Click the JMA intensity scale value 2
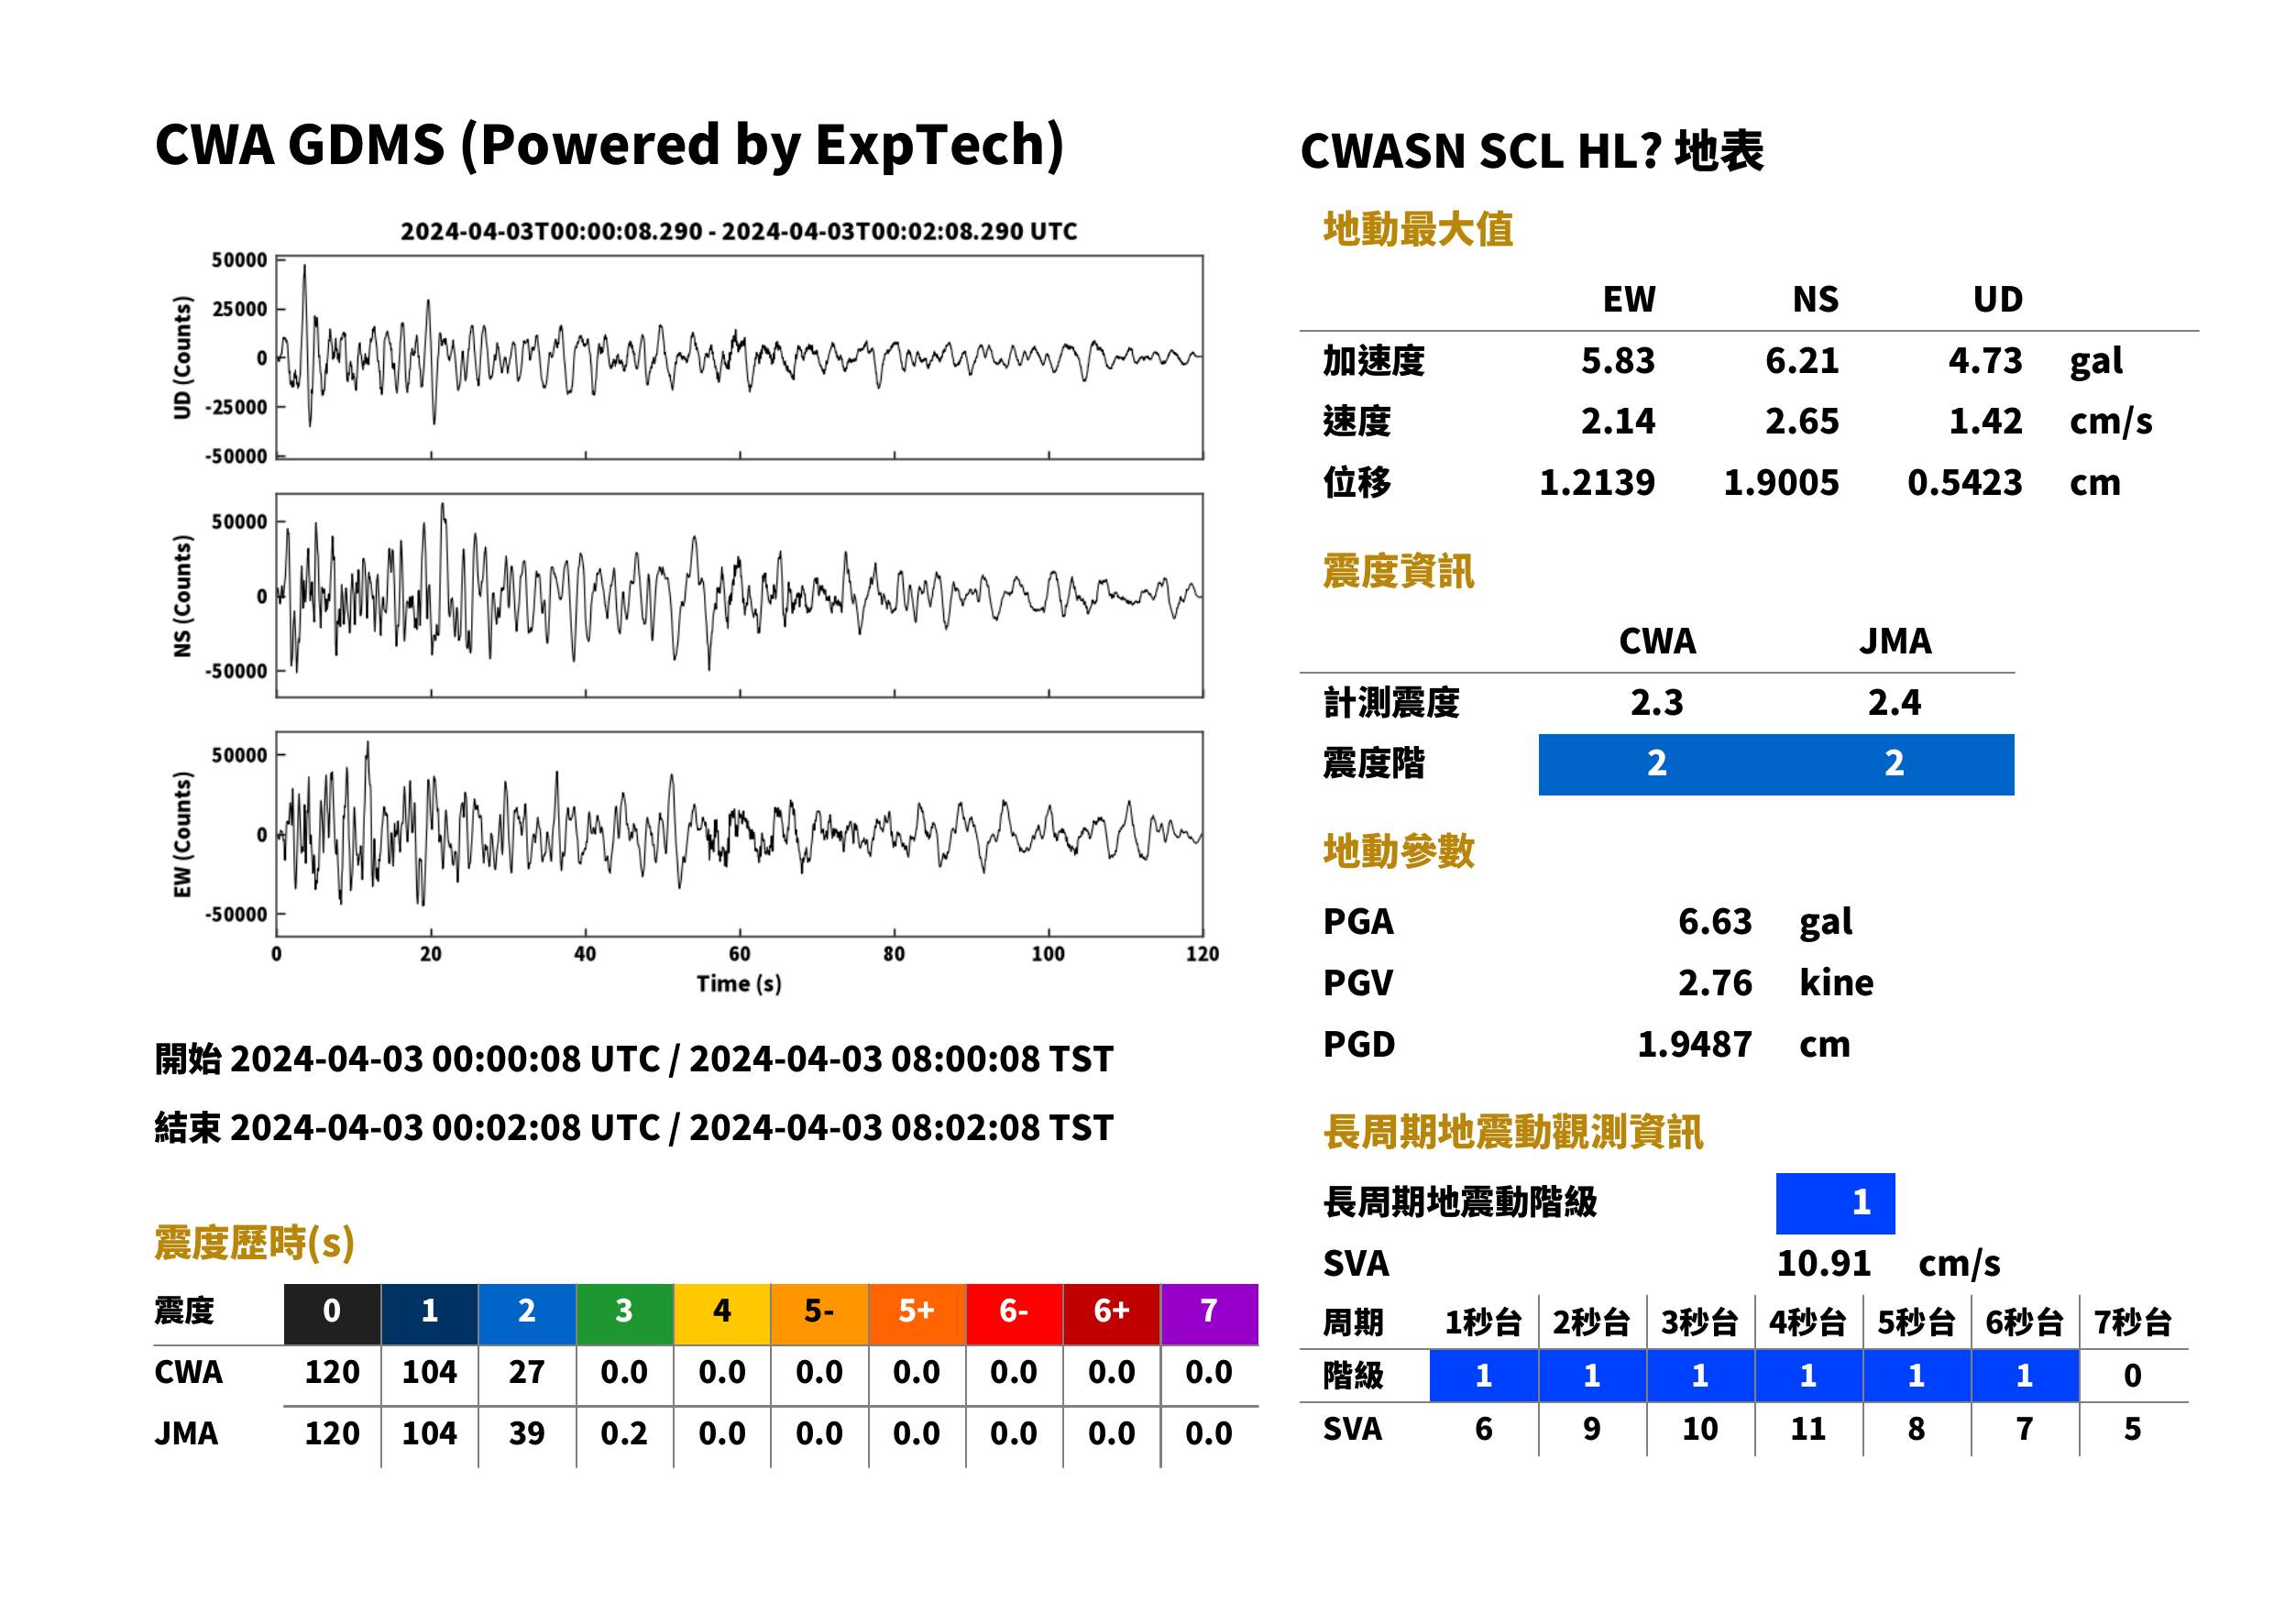The width and height of the screenshot is (2274, 1624). pyautogui.click(x=1895, y=764)
